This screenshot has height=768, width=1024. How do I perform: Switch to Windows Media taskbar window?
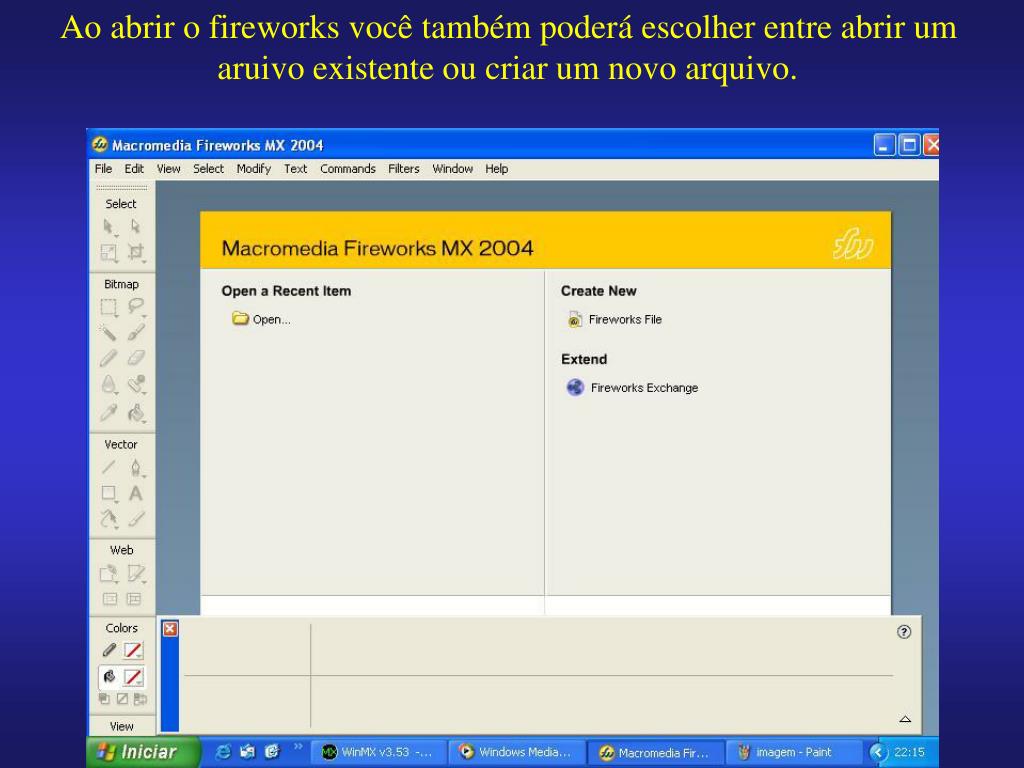[517, 752]
